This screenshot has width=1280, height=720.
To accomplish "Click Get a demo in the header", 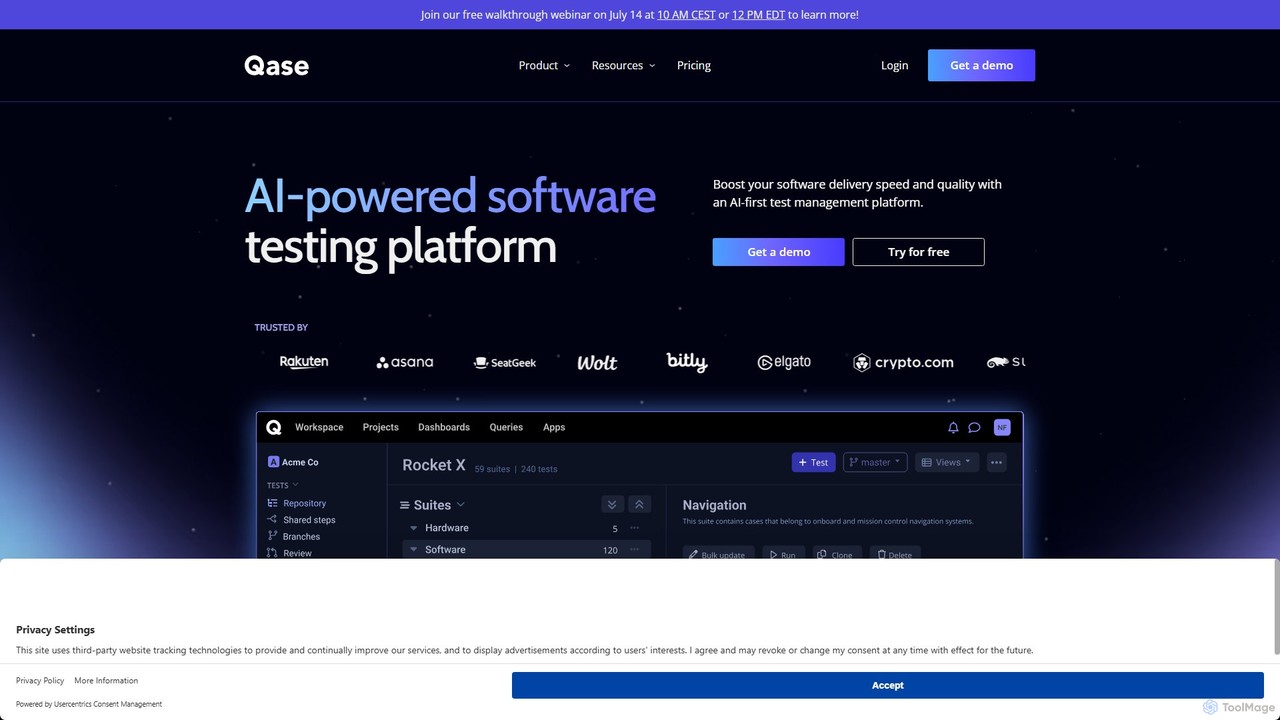I will coord(981,65).
